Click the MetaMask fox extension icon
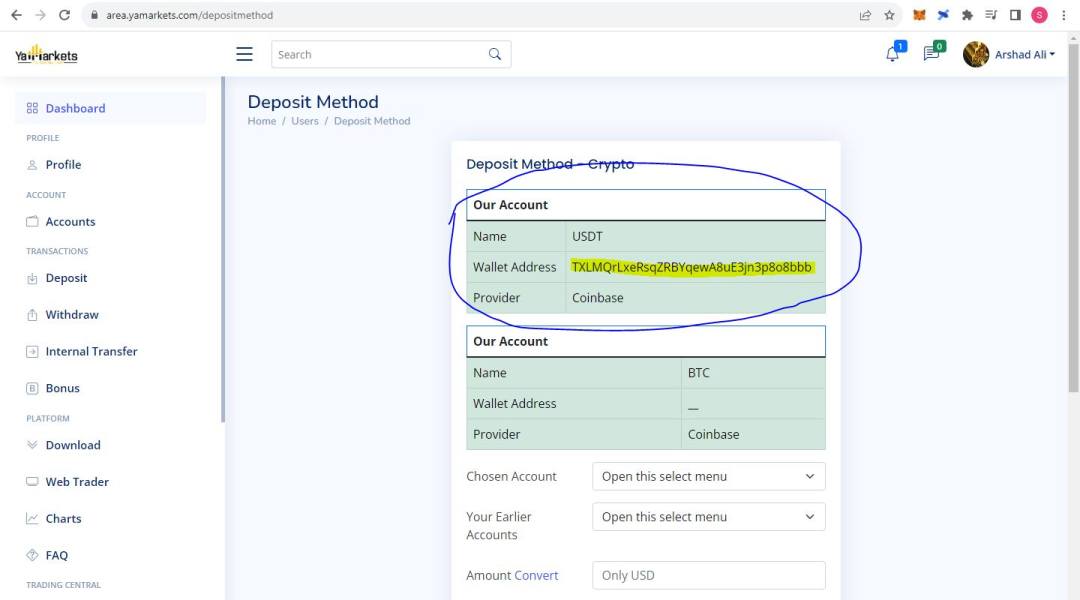 (919, 15)
